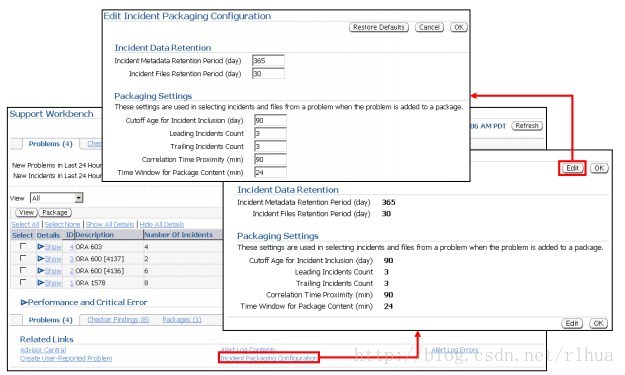The height and width of the screenshot is (375, 625).
Task: Check the ORA 603 problem row checkbox
Action: 23,246
